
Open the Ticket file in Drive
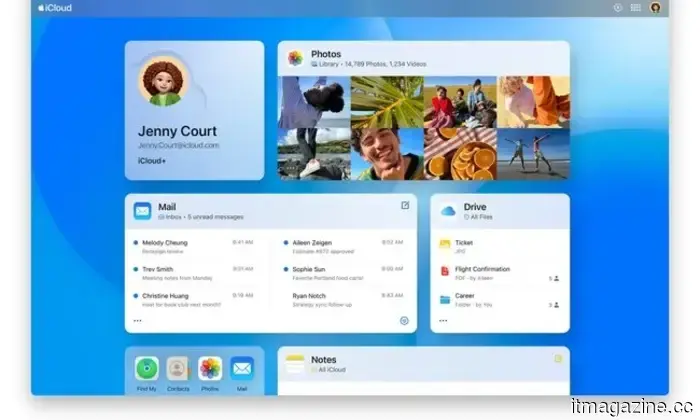(x=500, y=247)
